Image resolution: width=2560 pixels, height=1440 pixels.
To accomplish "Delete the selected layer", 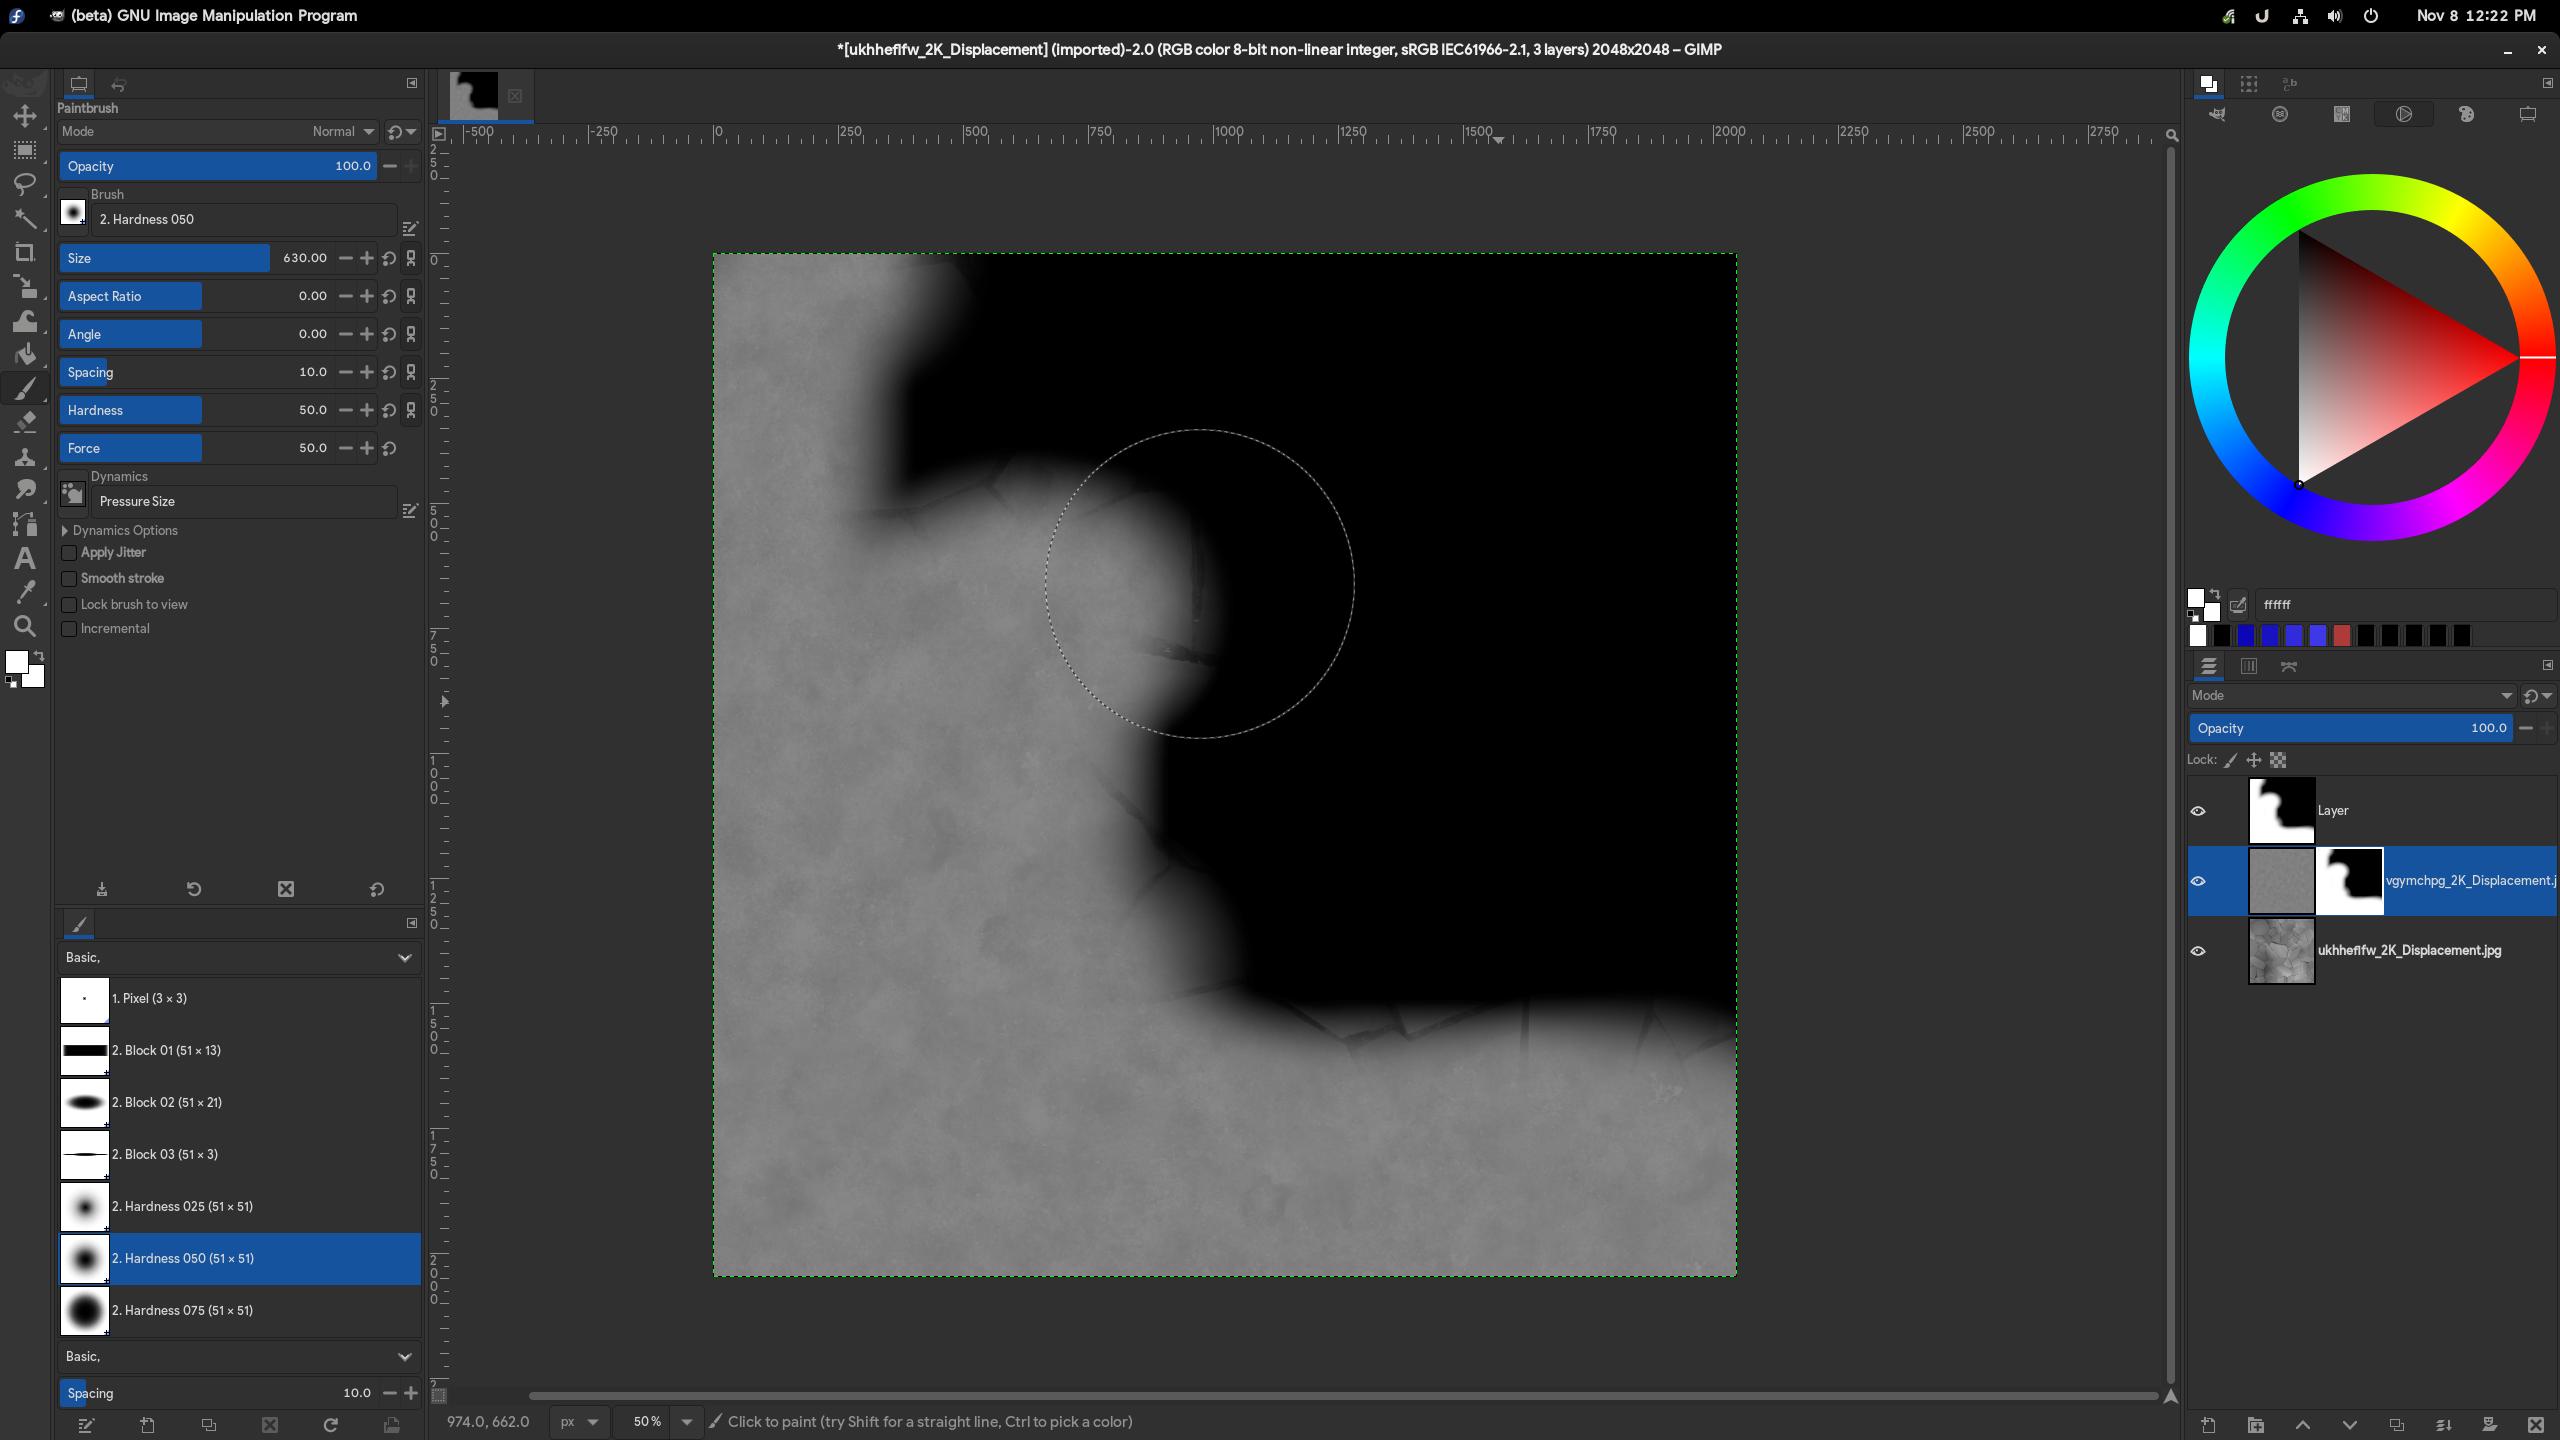I will pos(2536,1425).
